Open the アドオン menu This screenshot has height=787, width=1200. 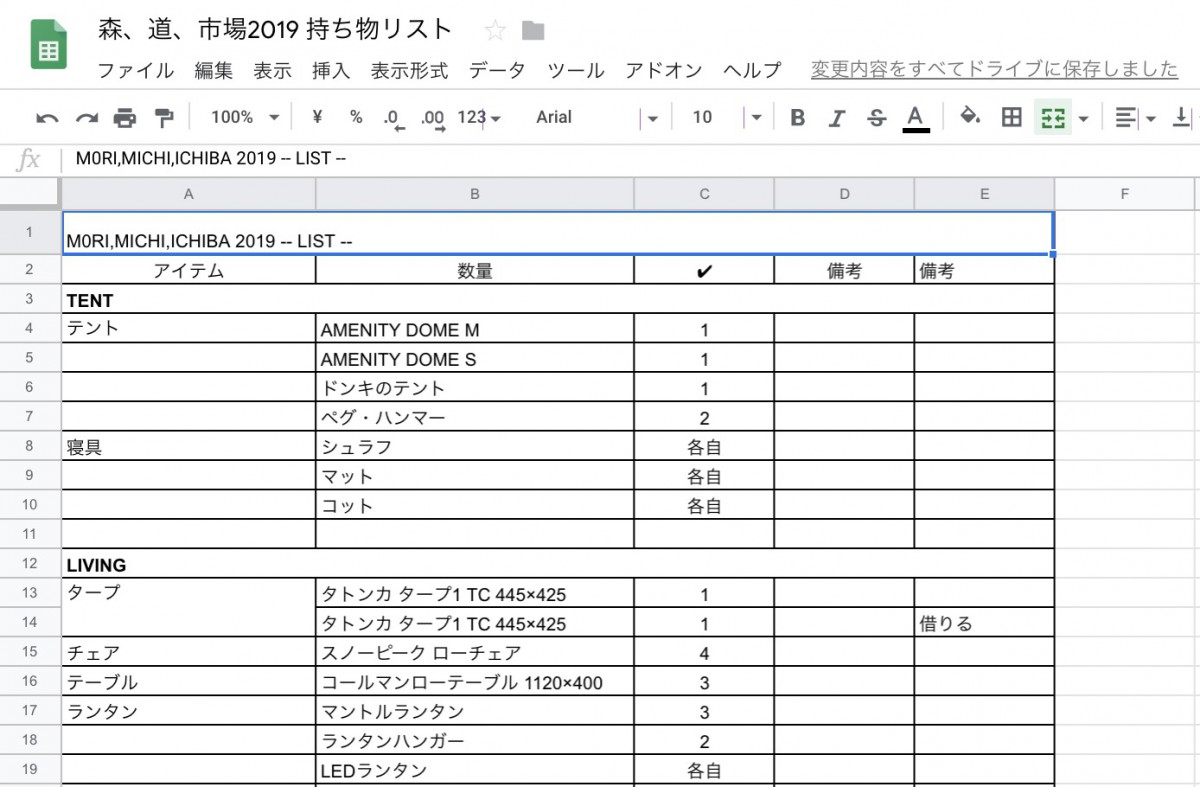(663, 70)
